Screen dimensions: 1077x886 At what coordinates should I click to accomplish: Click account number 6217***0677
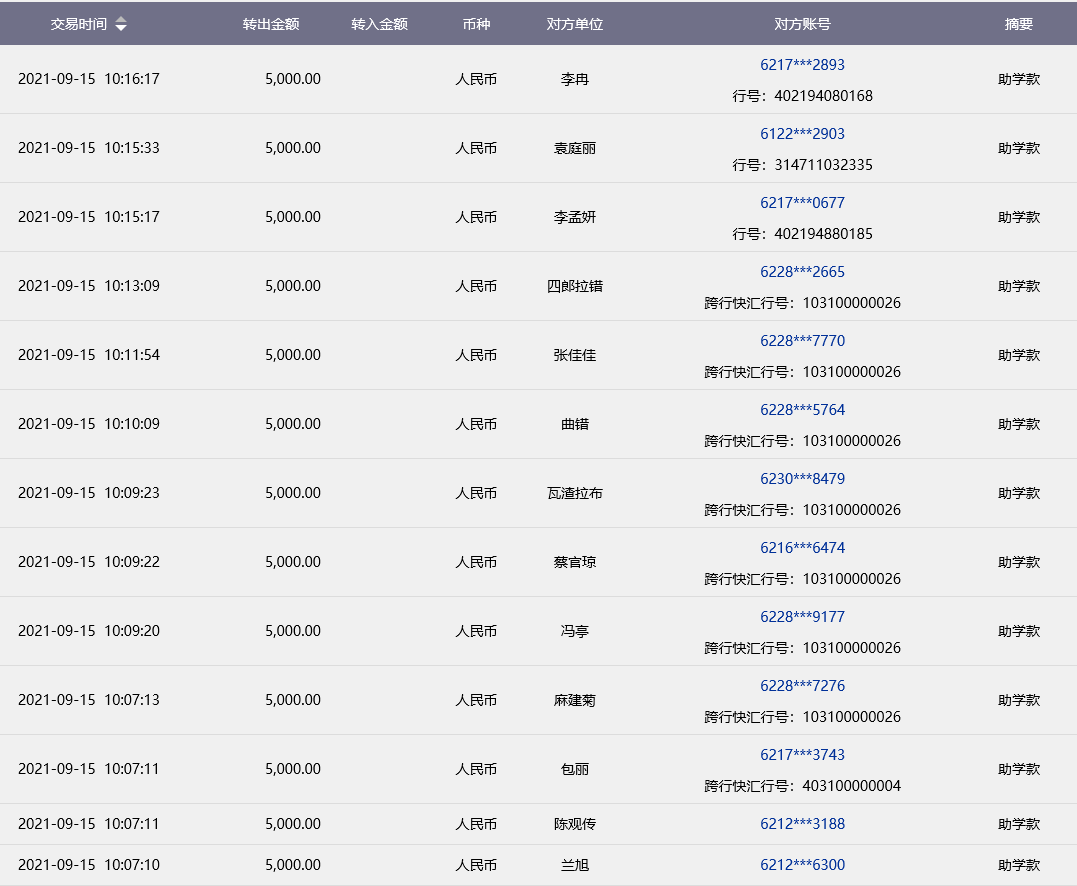point(802,203)
